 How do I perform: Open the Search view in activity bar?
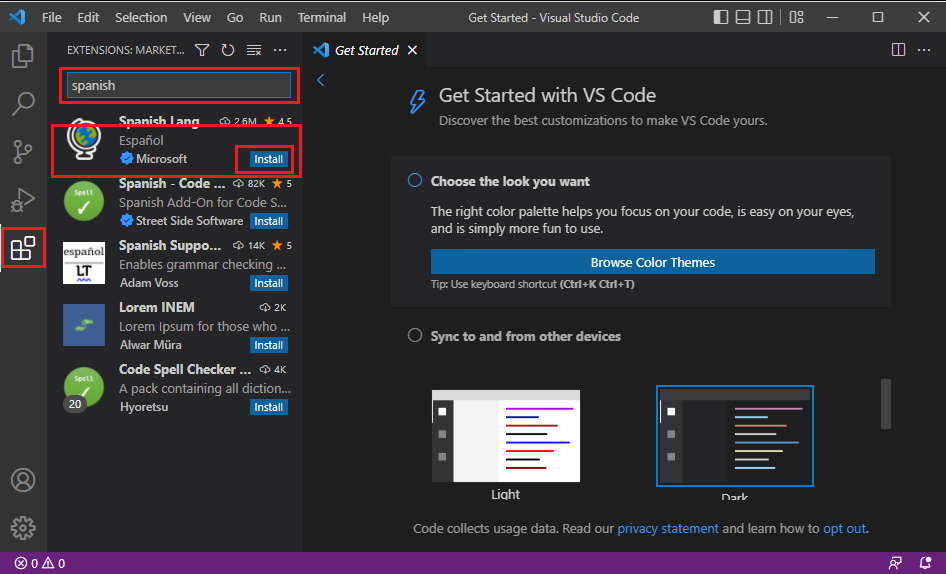tap(23, 103)
